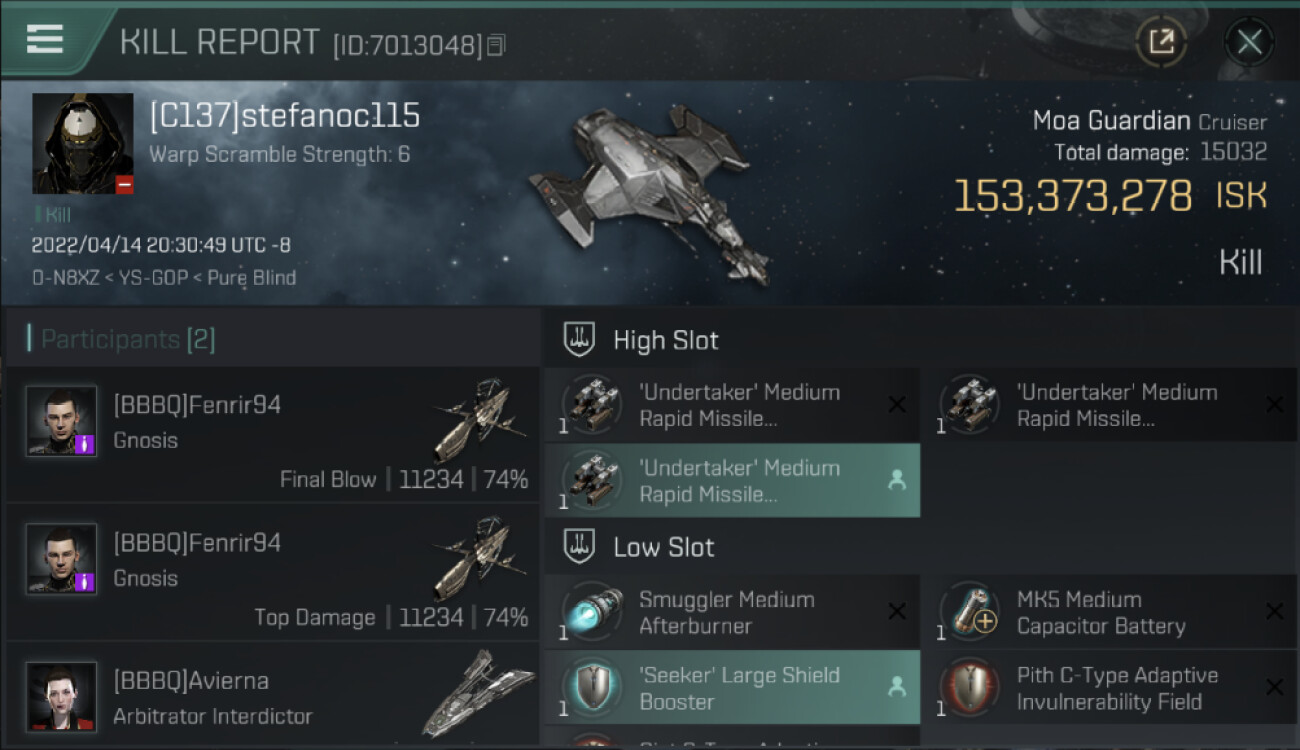Open Avierna's pilot portrait

pos(61,697)
